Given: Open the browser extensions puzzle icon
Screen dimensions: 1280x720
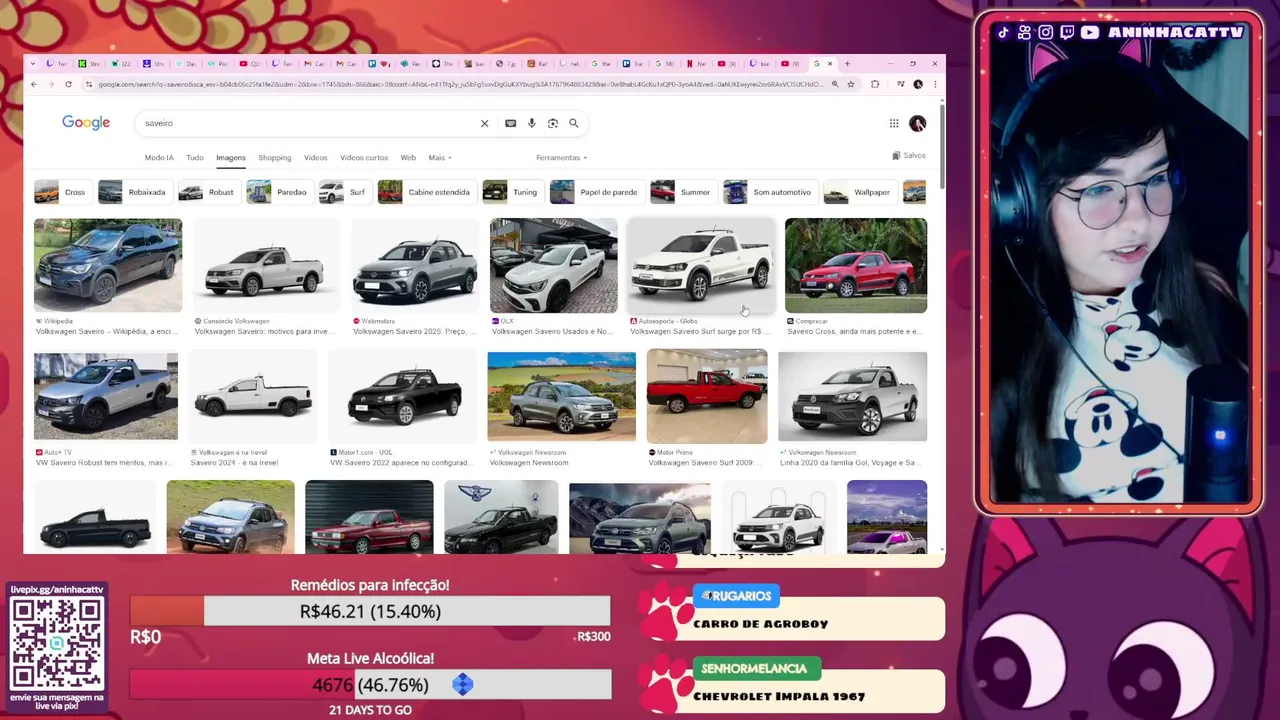Looking at the screenshot, I should (875, 84).
